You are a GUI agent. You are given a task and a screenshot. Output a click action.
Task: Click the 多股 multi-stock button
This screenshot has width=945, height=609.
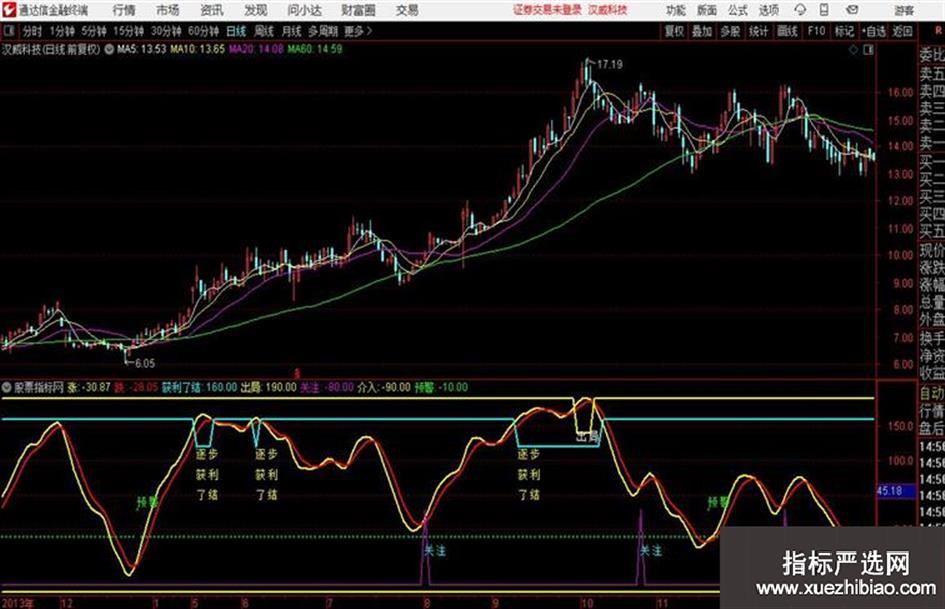[x=730, y=31]
